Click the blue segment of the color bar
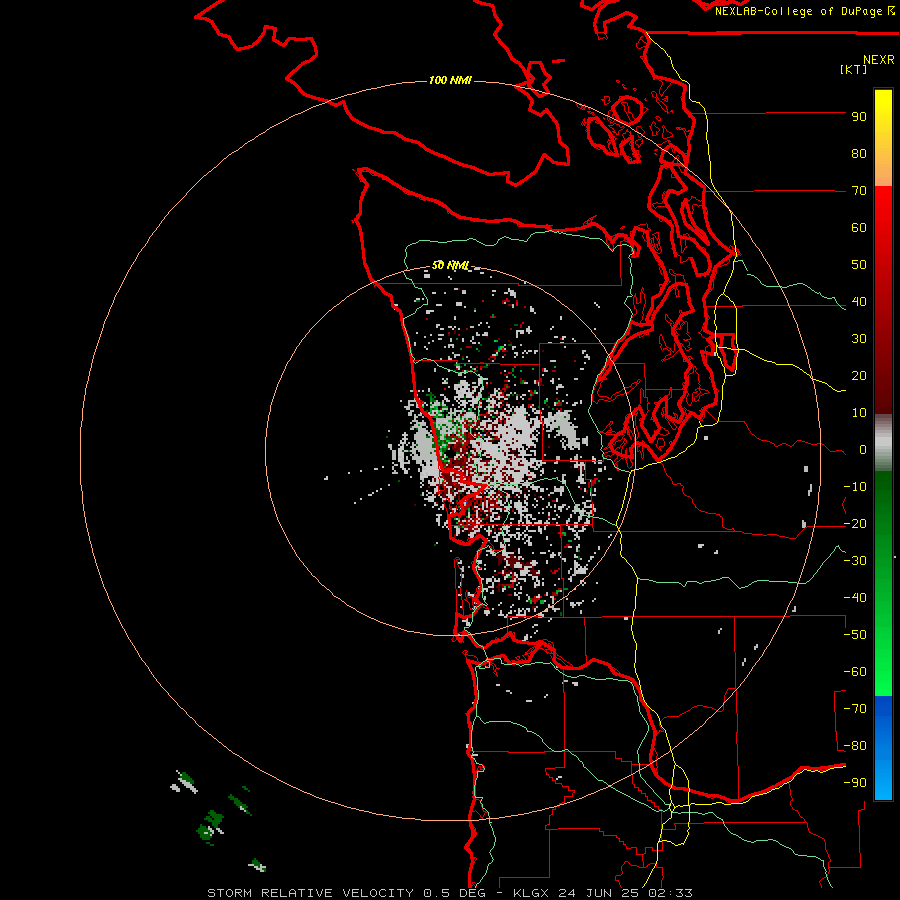Image resolution: width=900 pixels, height=900 pixels. [x=883, y=748]
